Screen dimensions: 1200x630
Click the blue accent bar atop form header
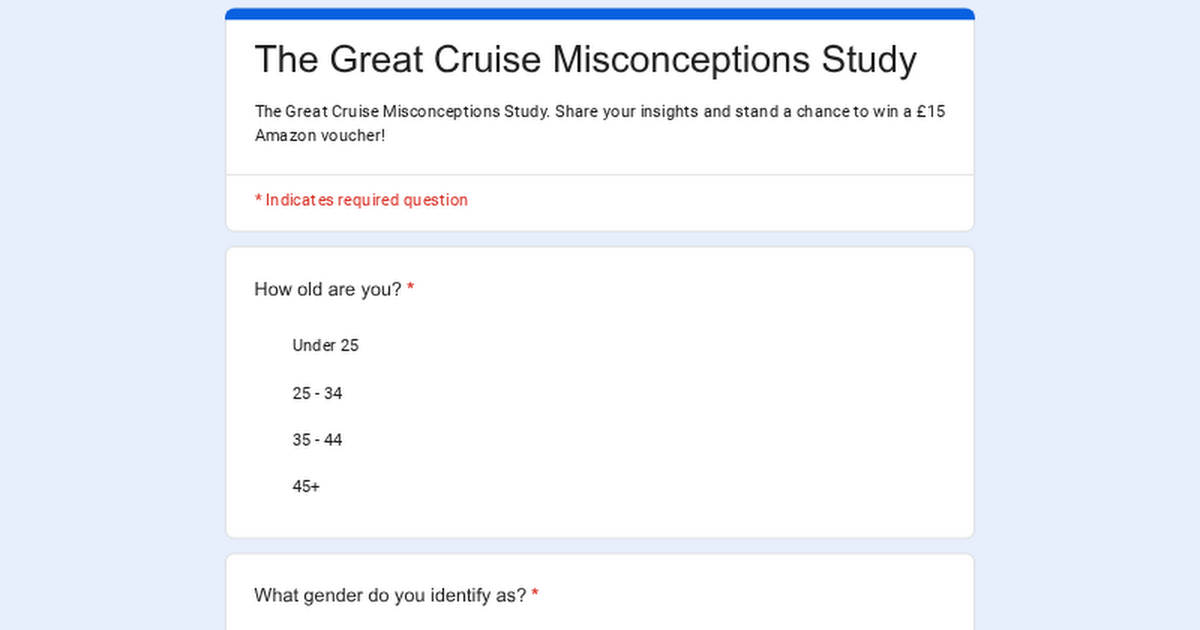[x=600, y=14]
